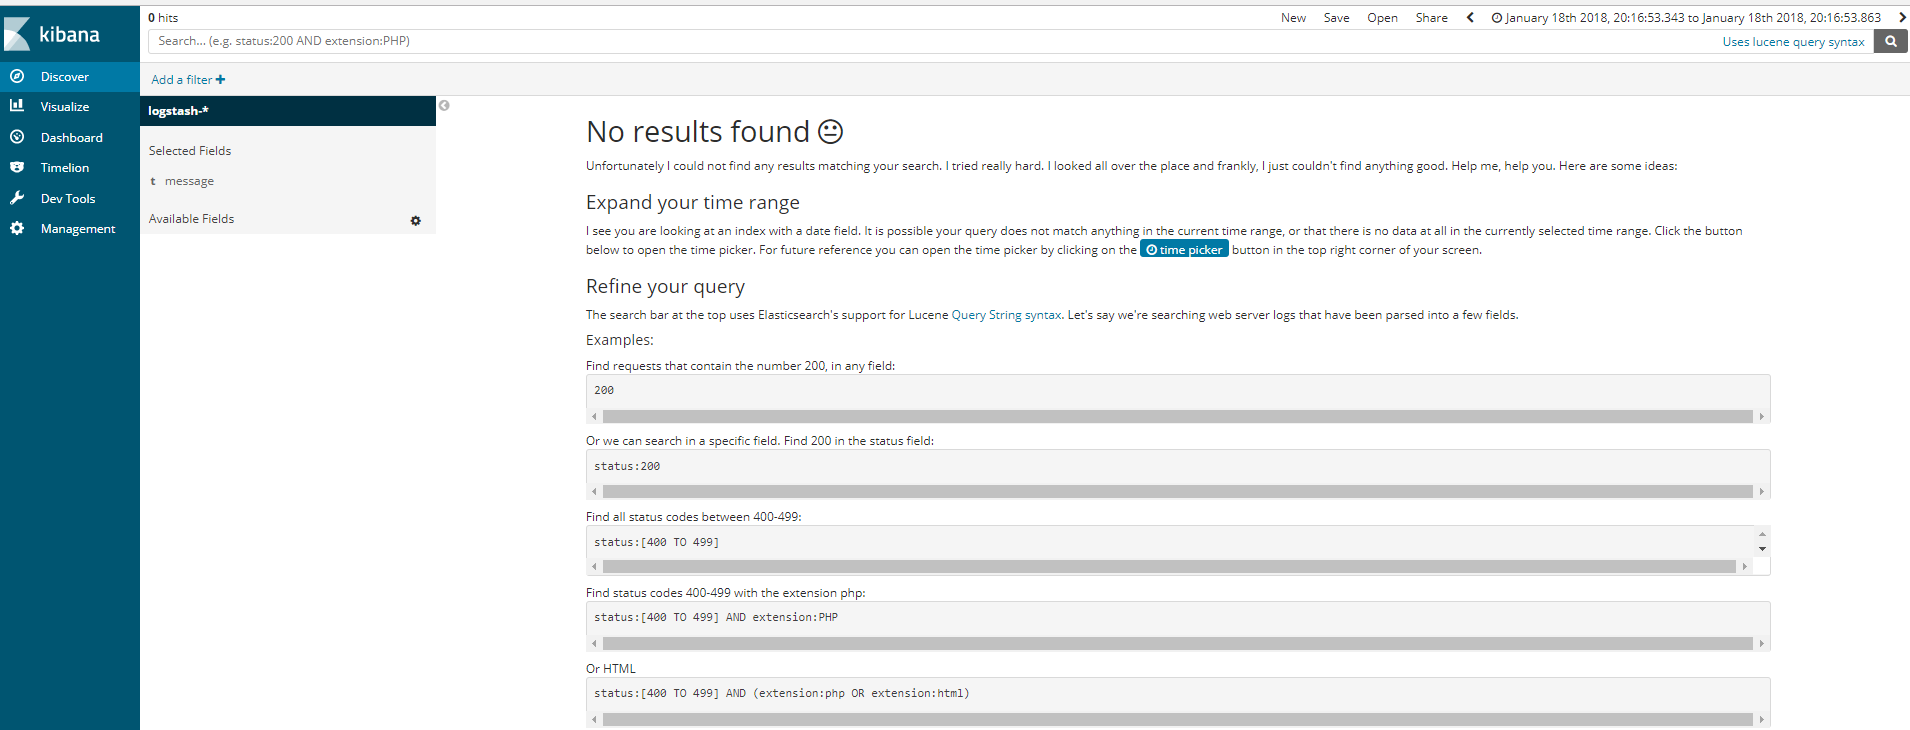Click scrollbar under the AND extension:PHP example

point(1177,643)
